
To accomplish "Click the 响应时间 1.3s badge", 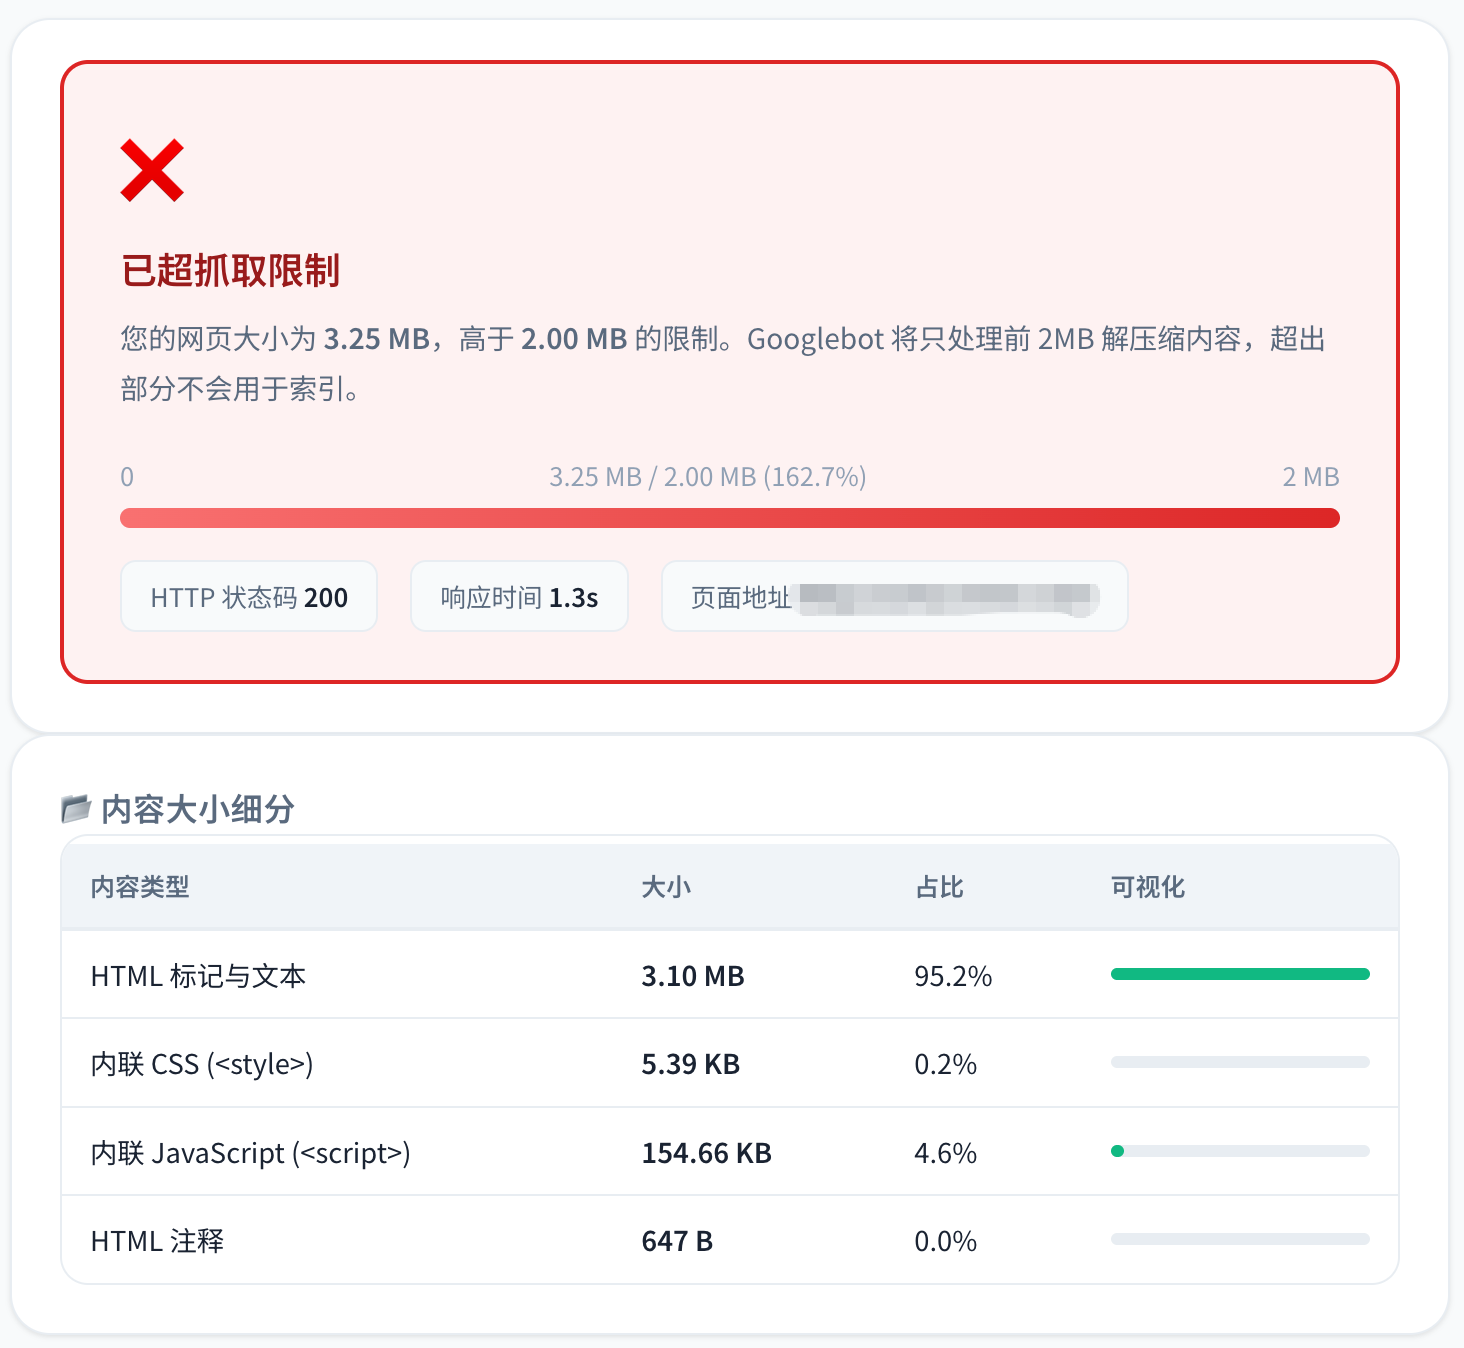I will click(519, 597).
